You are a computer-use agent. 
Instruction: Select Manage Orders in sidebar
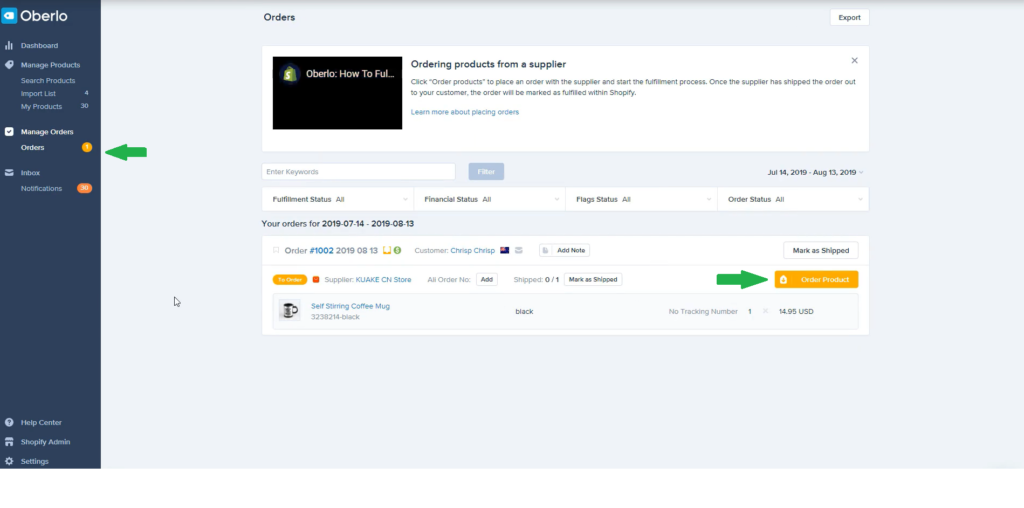click(x=47, y=132)
